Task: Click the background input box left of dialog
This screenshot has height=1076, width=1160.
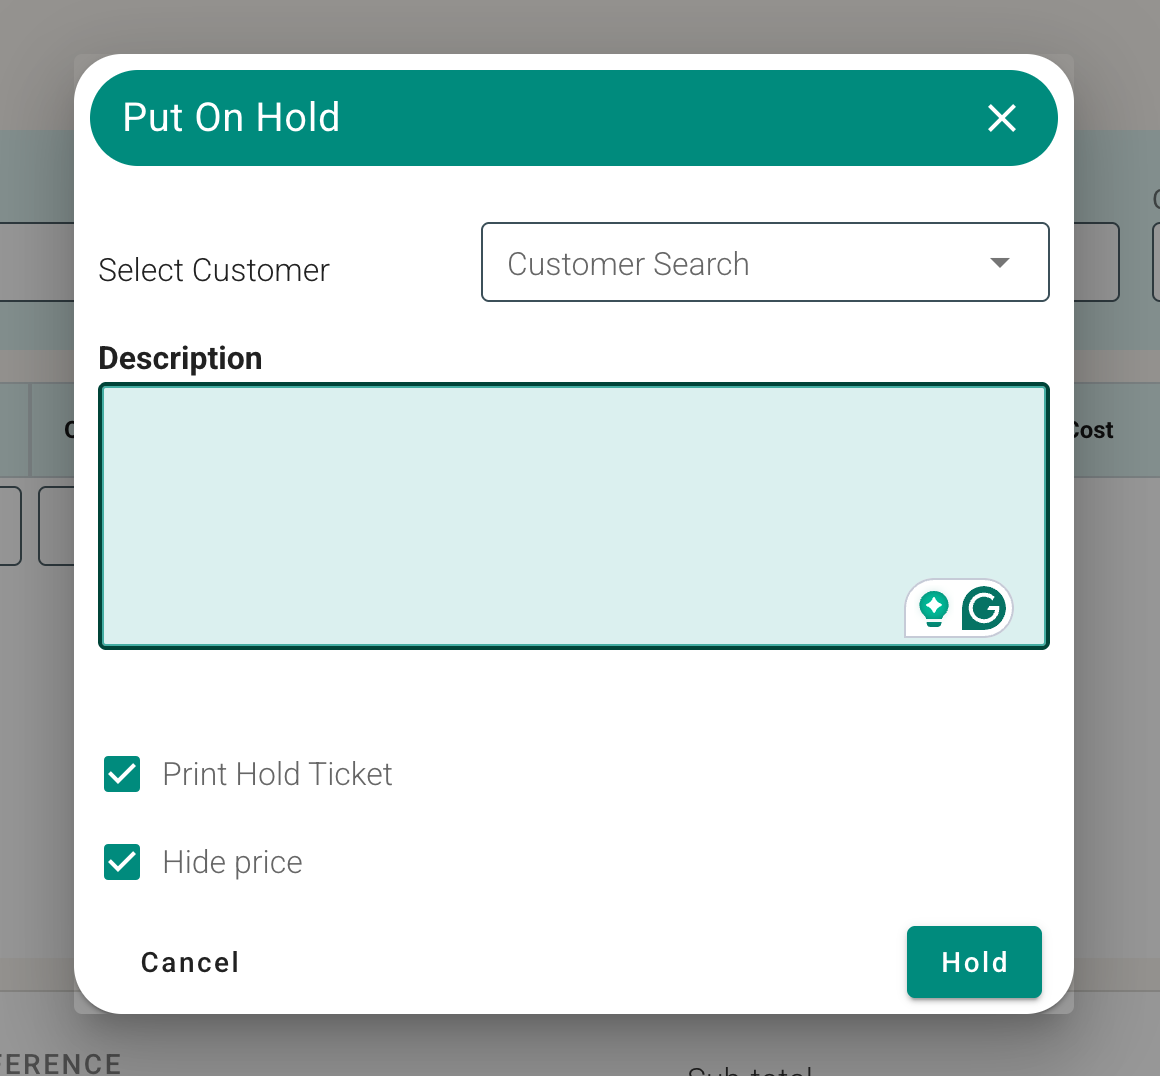Action: (37, 262)
